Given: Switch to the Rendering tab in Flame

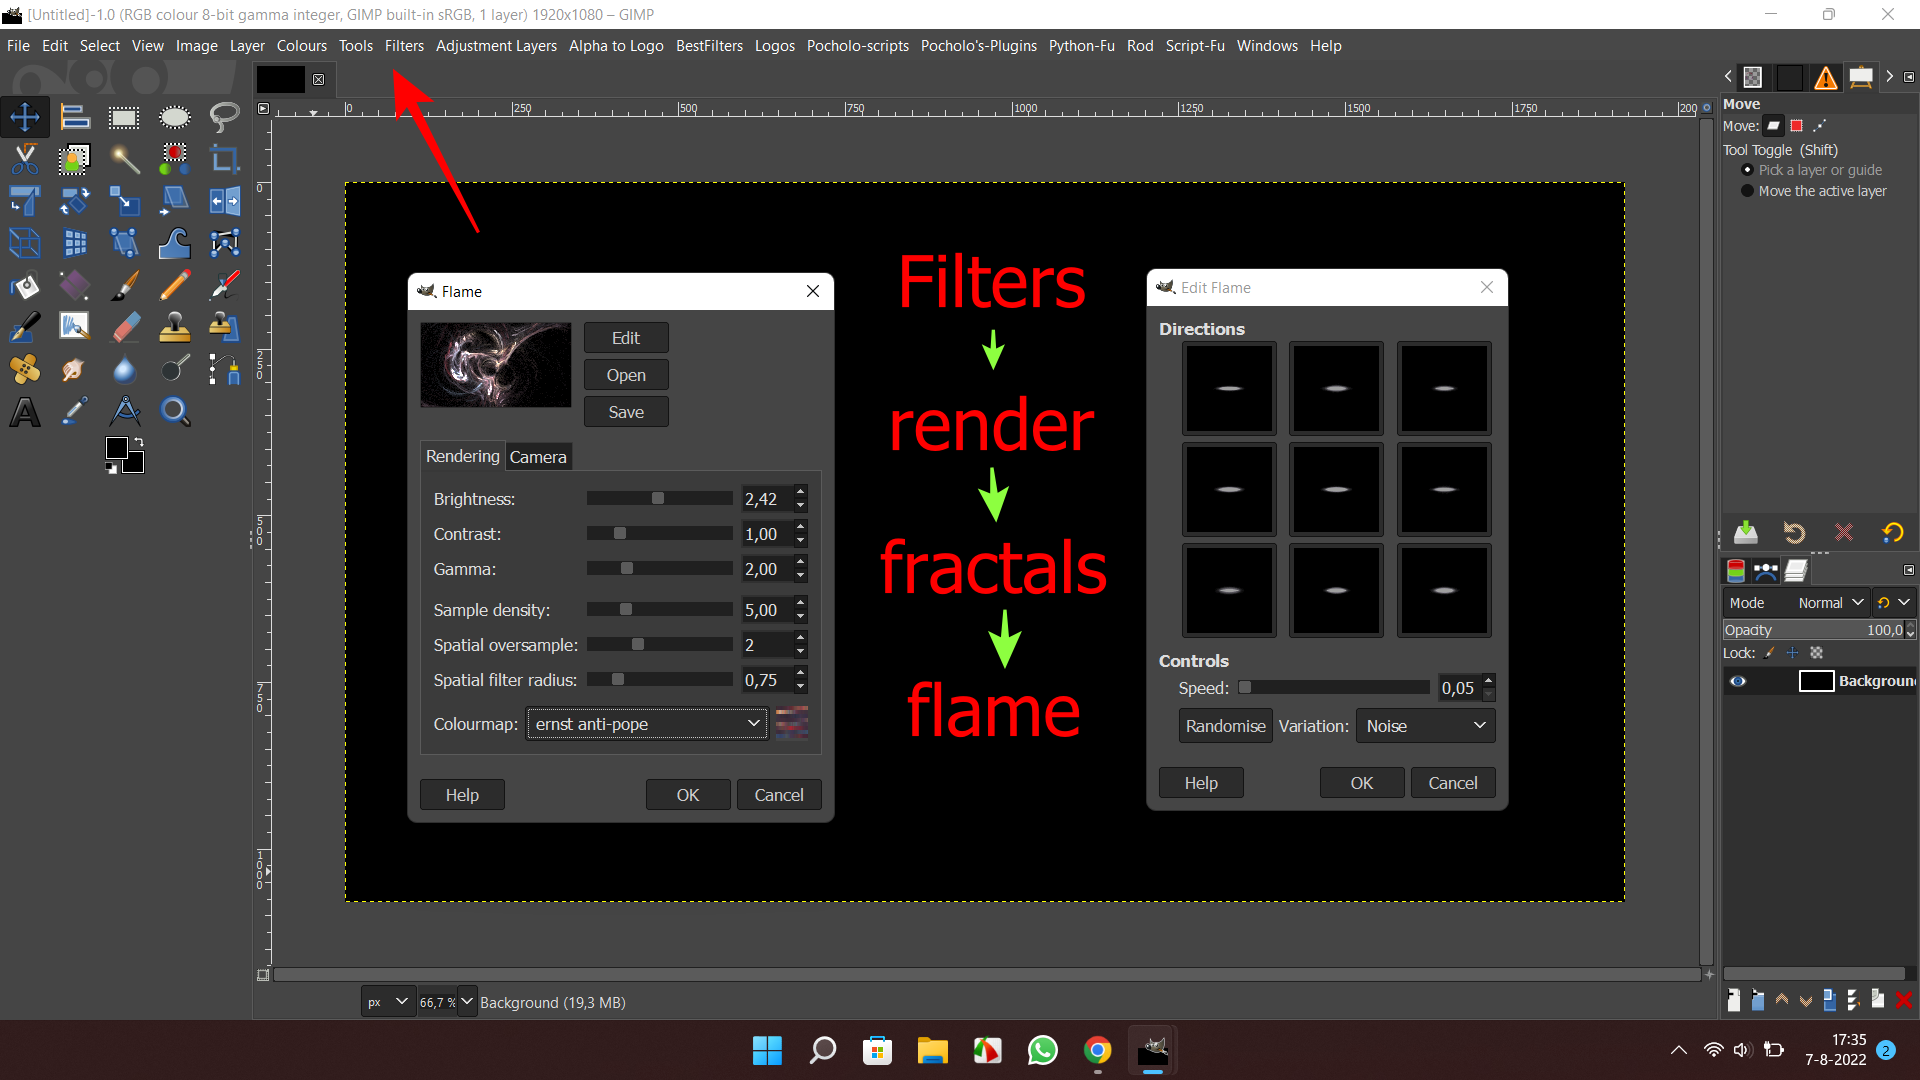Looking at the screenshot, I should click(x=462, y=456).
